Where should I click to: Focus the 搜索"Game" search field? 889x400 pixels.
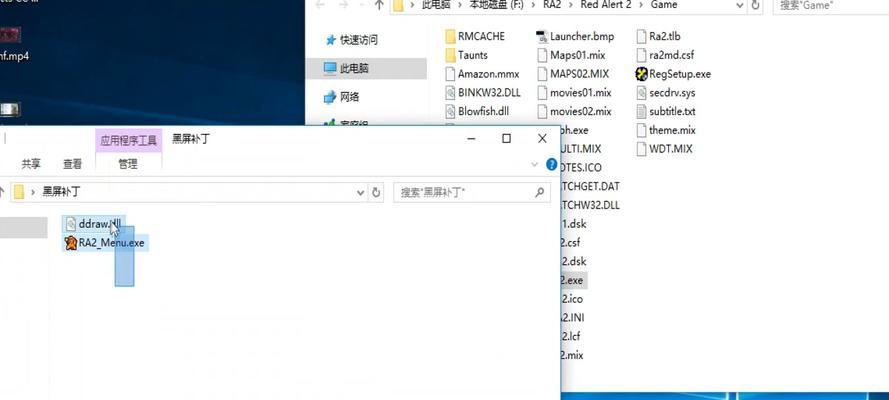tap(831, 6)
